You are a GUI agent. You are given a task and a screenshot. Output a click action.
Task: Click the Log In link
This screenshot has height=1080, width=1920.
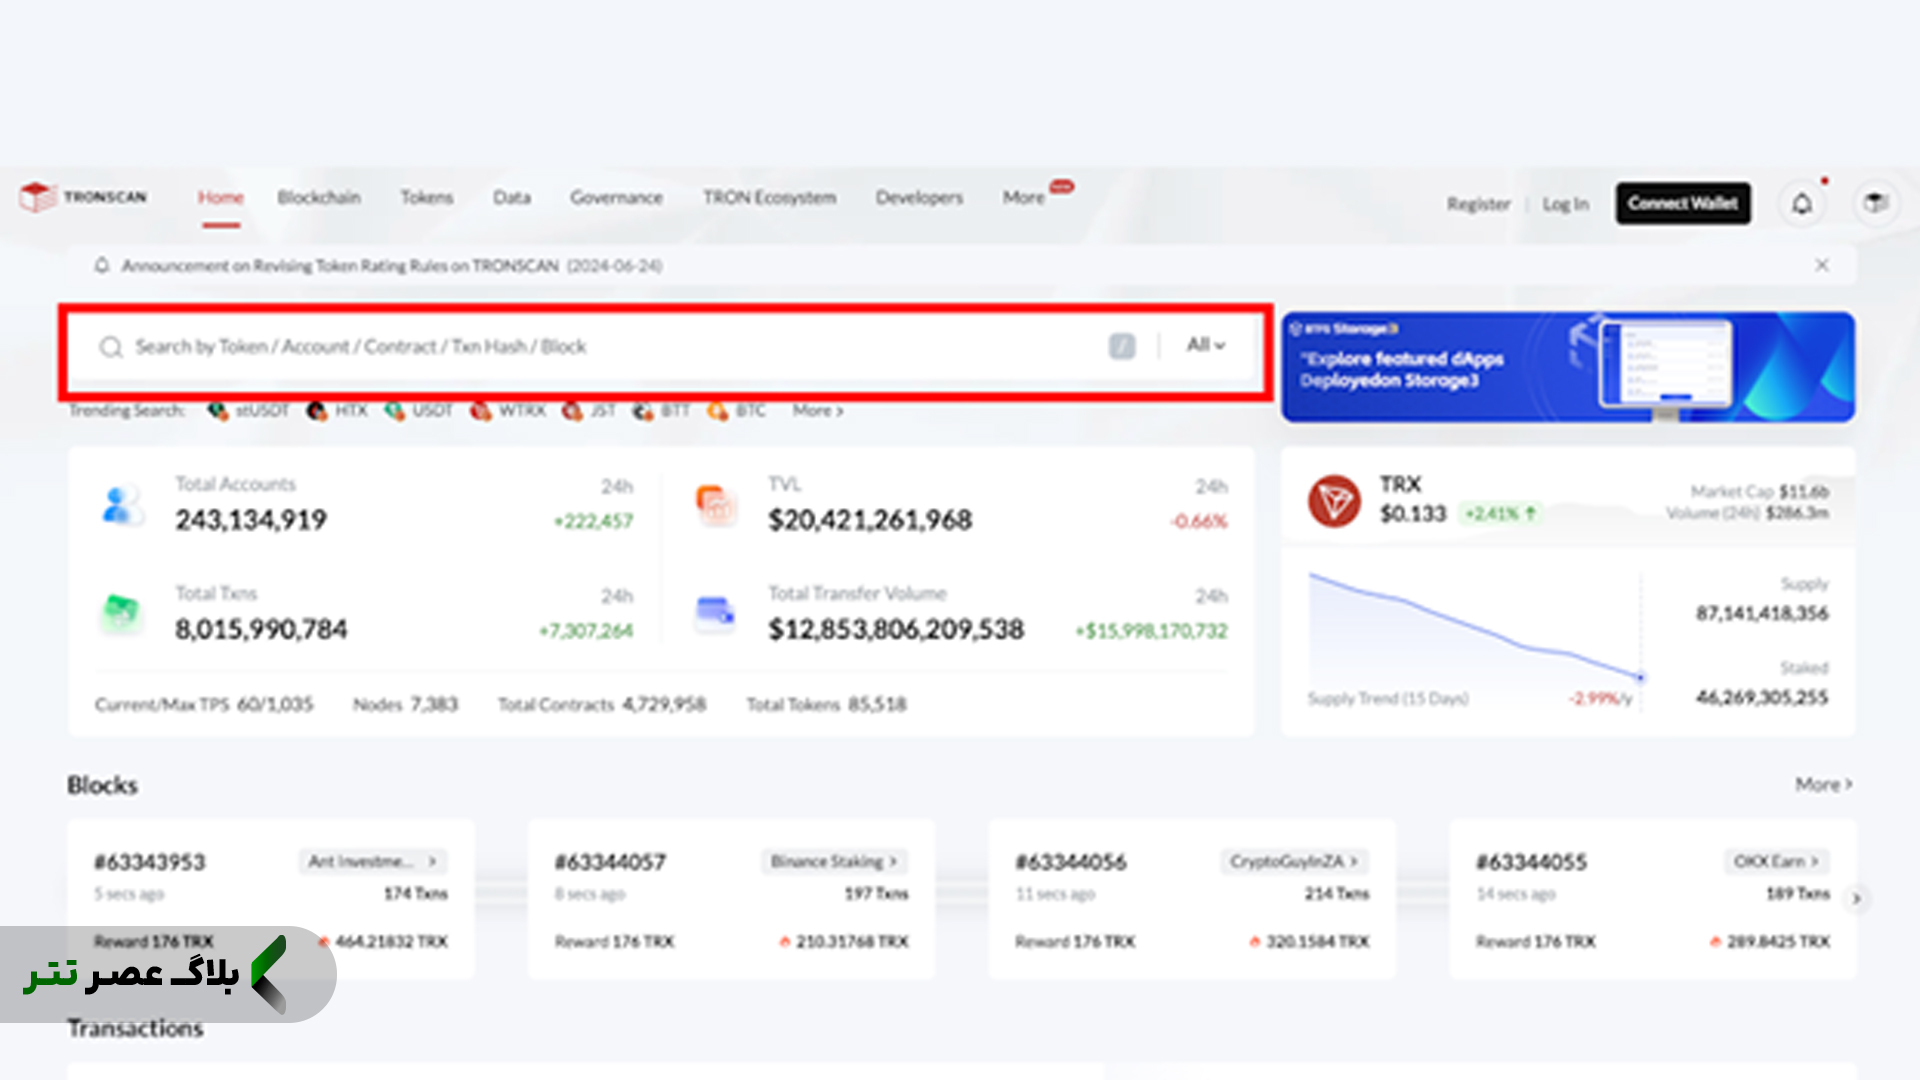tap(1565, 204)
